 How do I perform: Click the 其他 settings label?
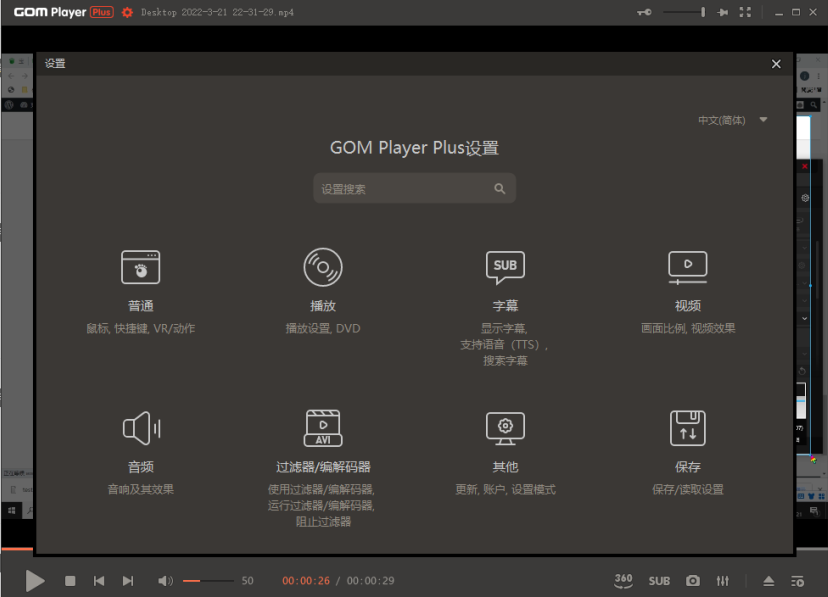click(x=505, y=467)
